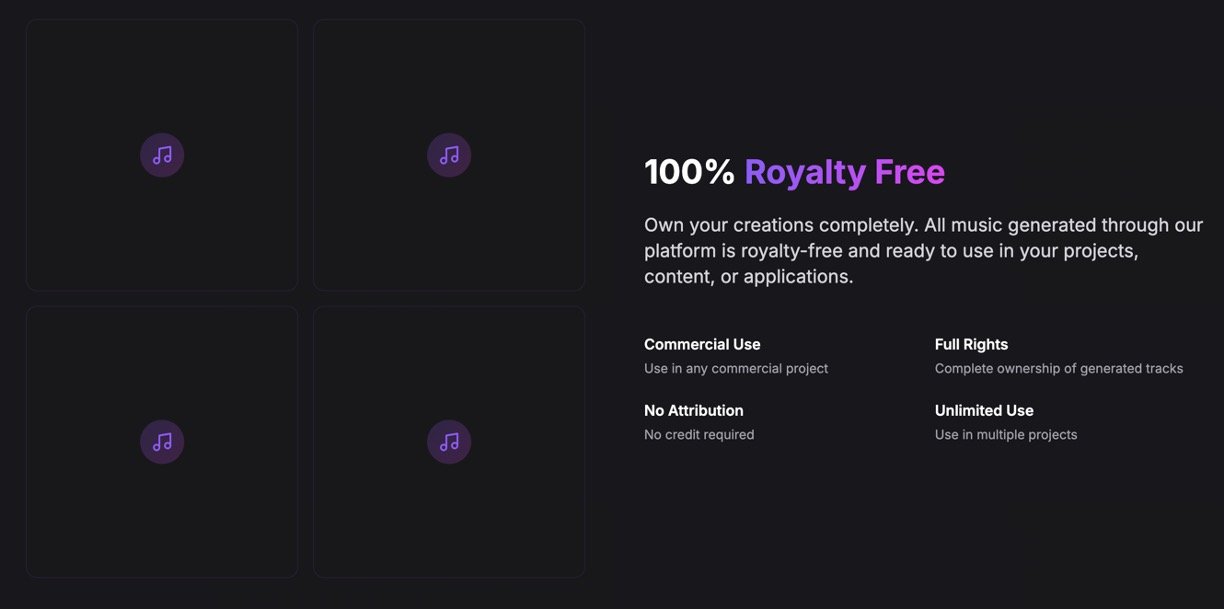Screen dimensions: 1224x610
Task: Click the "No credit required" description
Action: point(699,434)
